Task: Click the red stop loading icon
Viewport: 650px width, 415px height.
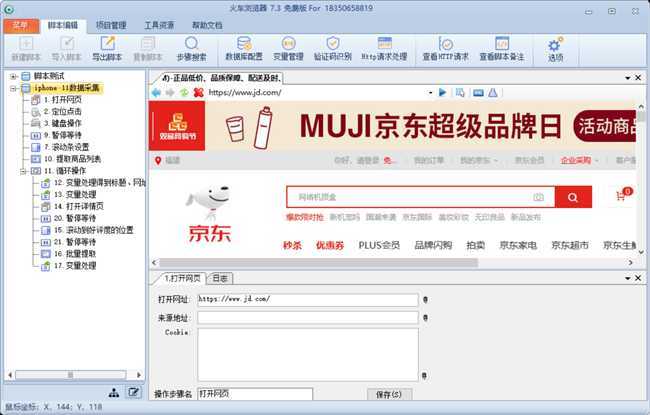Action: point(199,92)
